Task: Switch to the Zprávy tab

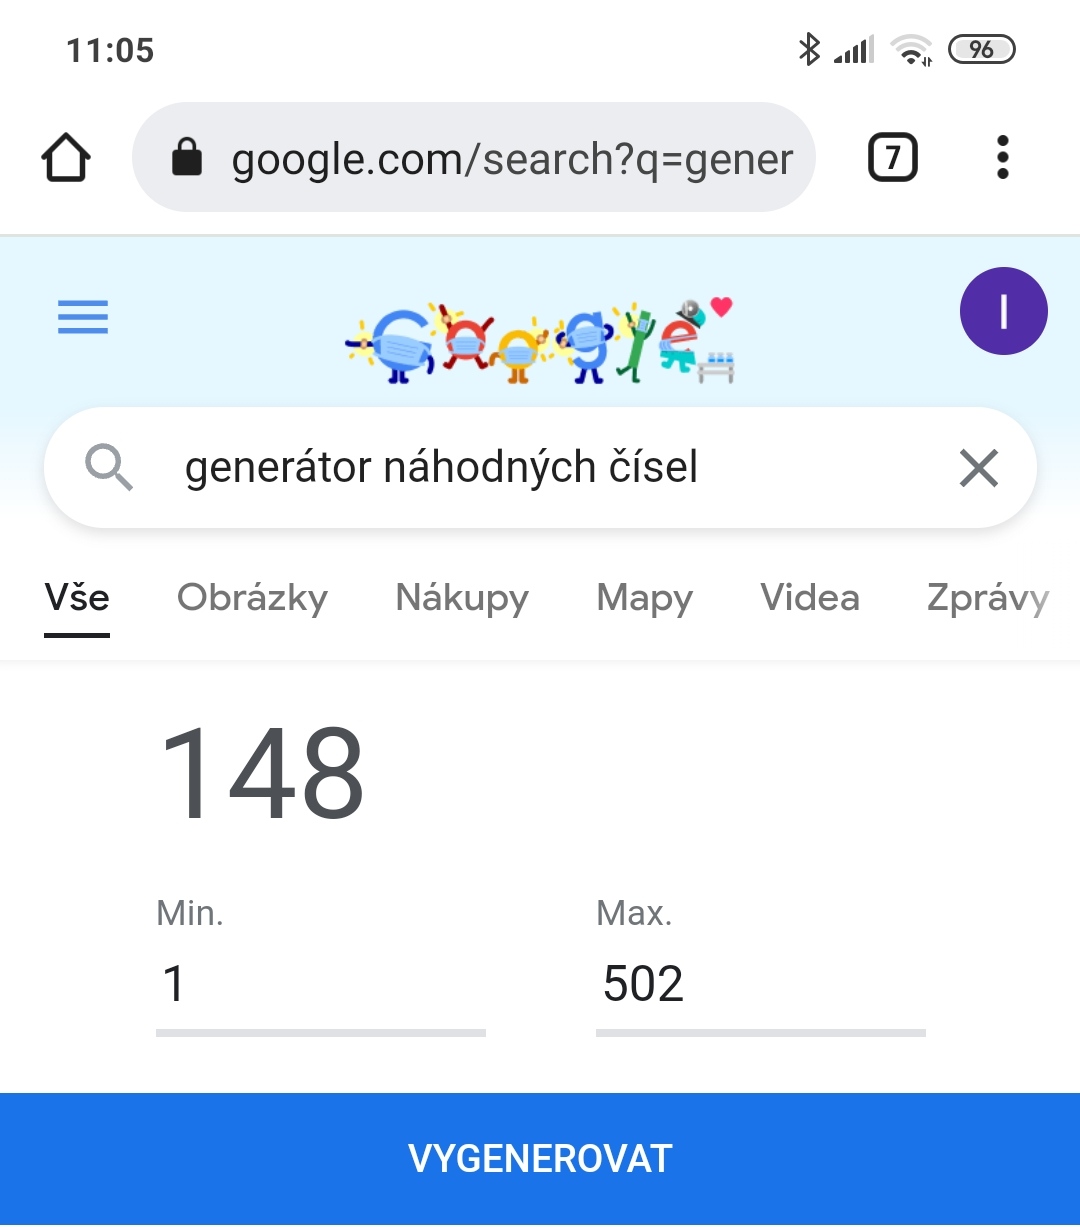Action: tap(987, 598)
